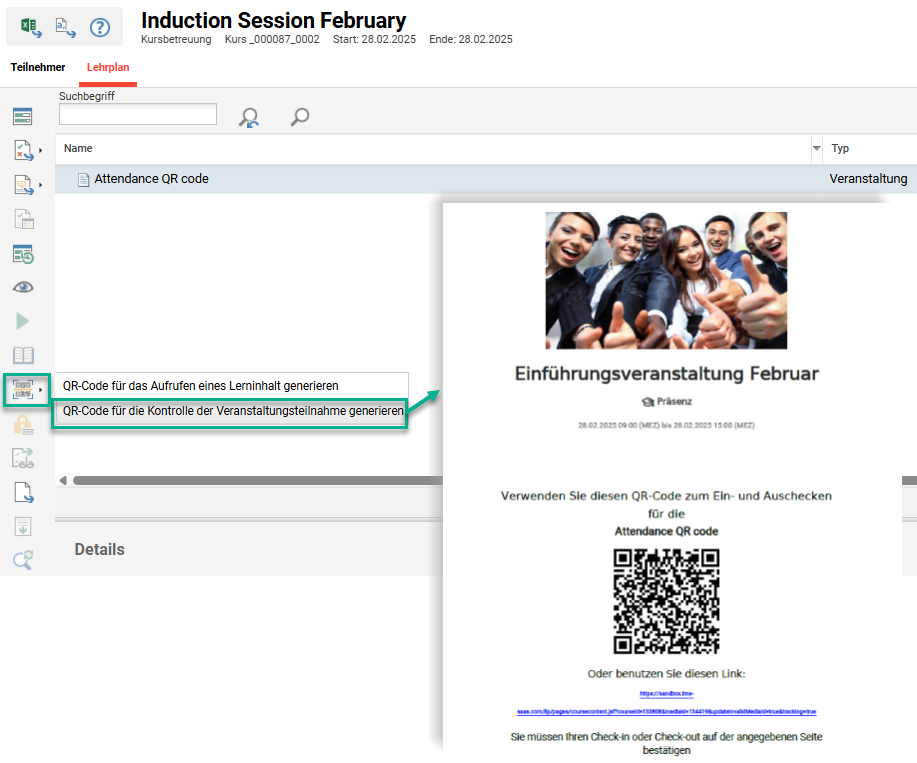The image size is (917, 763).
Task: Click the Details section heading
Action: coord(99,550)
